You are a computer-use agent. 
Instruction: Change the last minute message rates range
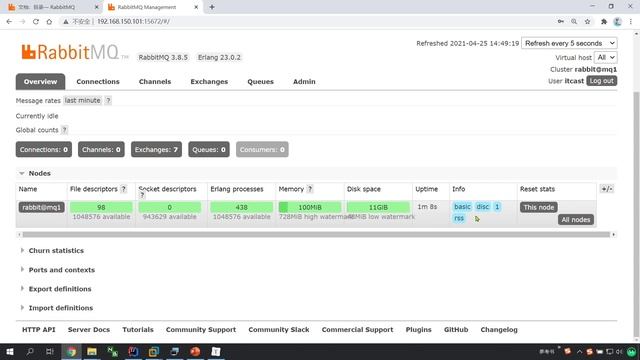point(82,100)
